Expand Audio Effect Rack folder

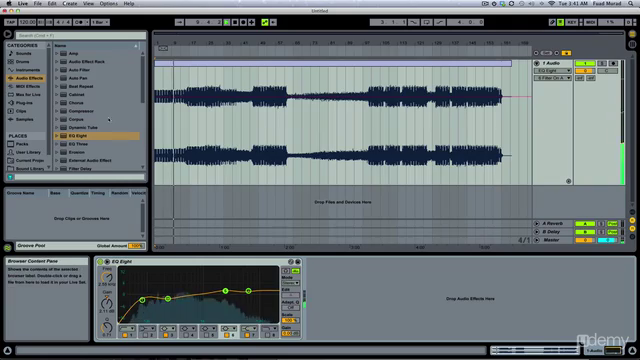[x=57, y=62]
